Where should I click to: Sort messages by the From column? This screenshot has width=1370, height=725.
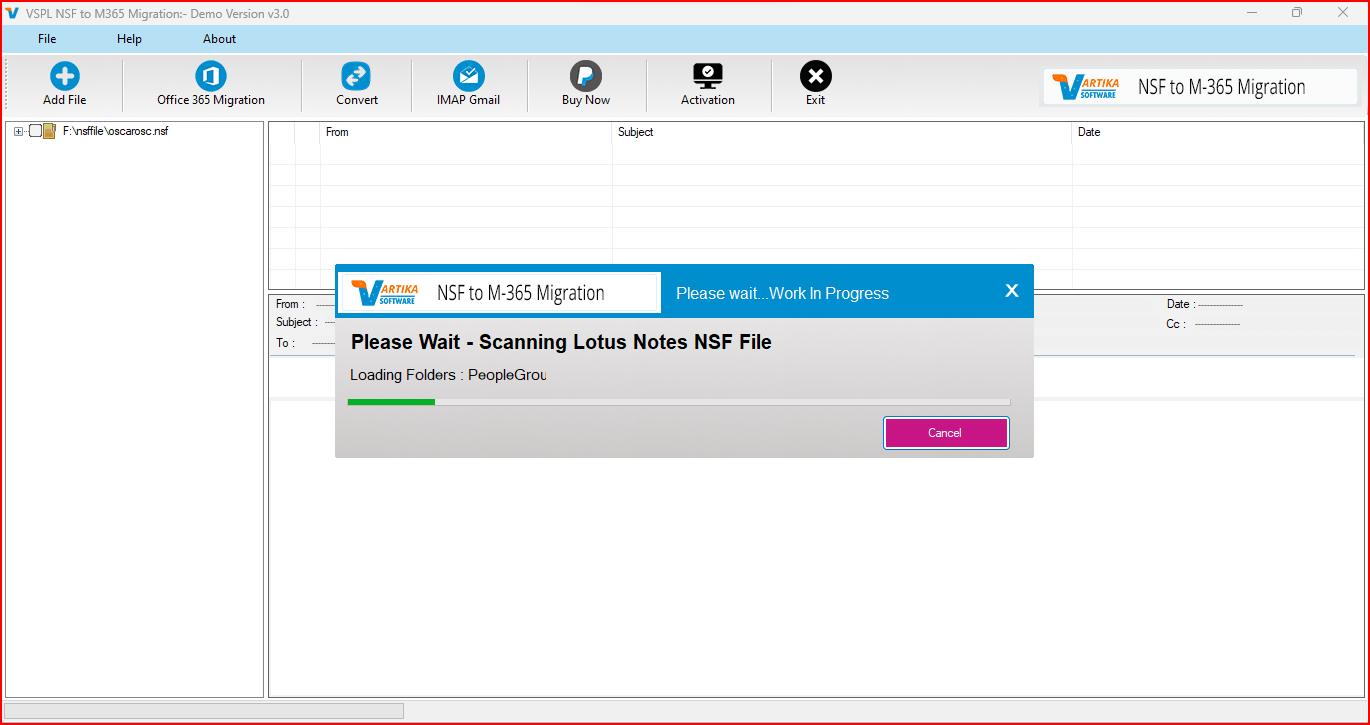point(466,132)
